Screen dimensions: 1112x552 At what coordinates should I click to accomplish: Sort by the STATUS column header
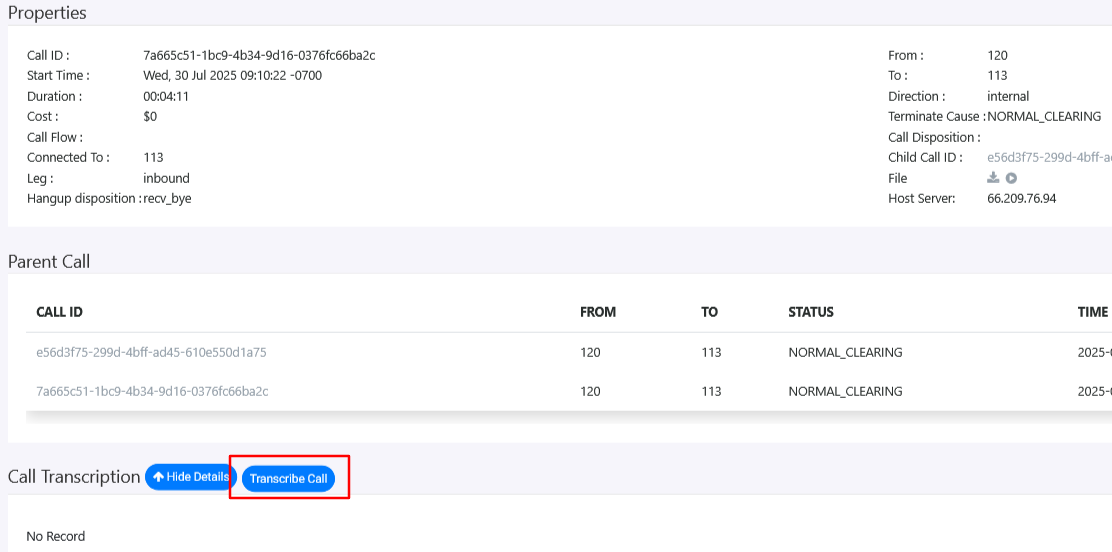pos(810,312)
